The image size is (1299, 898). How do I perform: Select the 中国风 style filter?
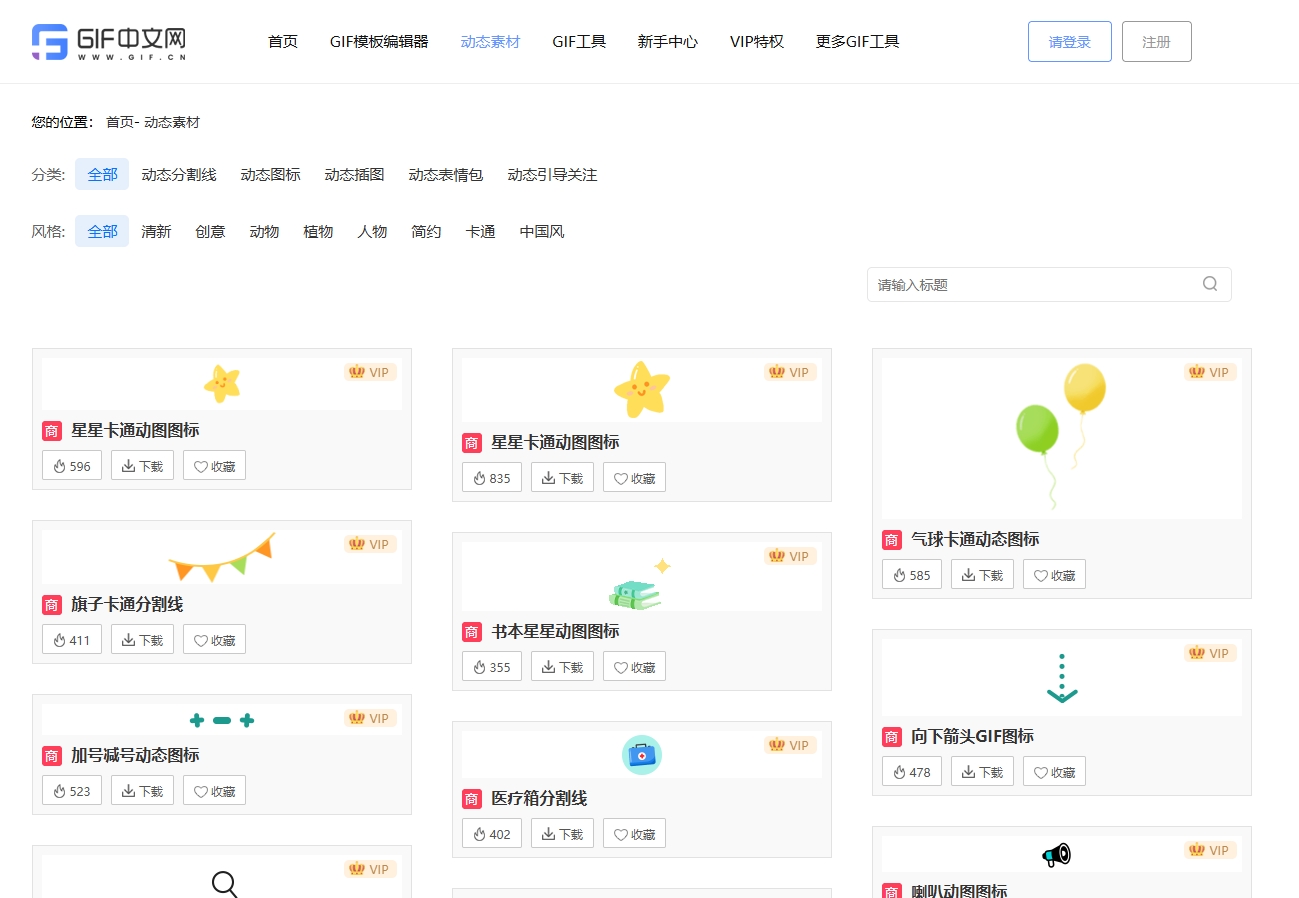tap(541, 231)
